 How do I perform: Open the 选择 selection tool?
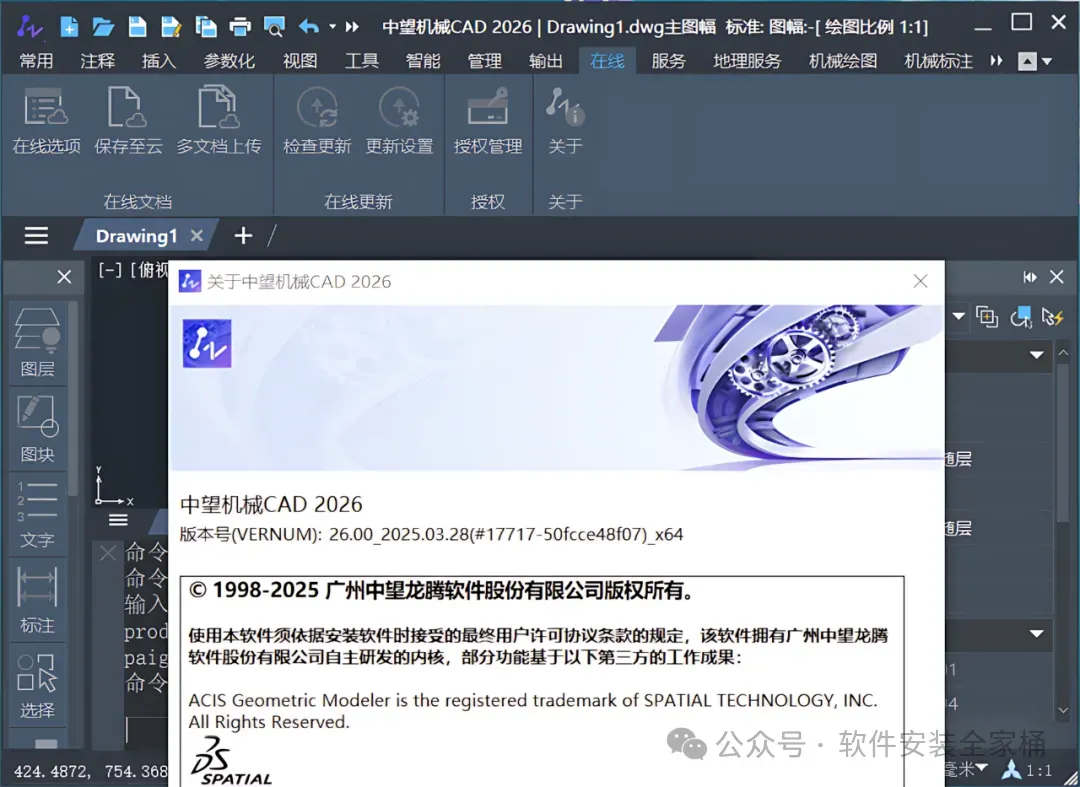coord(37,684)
